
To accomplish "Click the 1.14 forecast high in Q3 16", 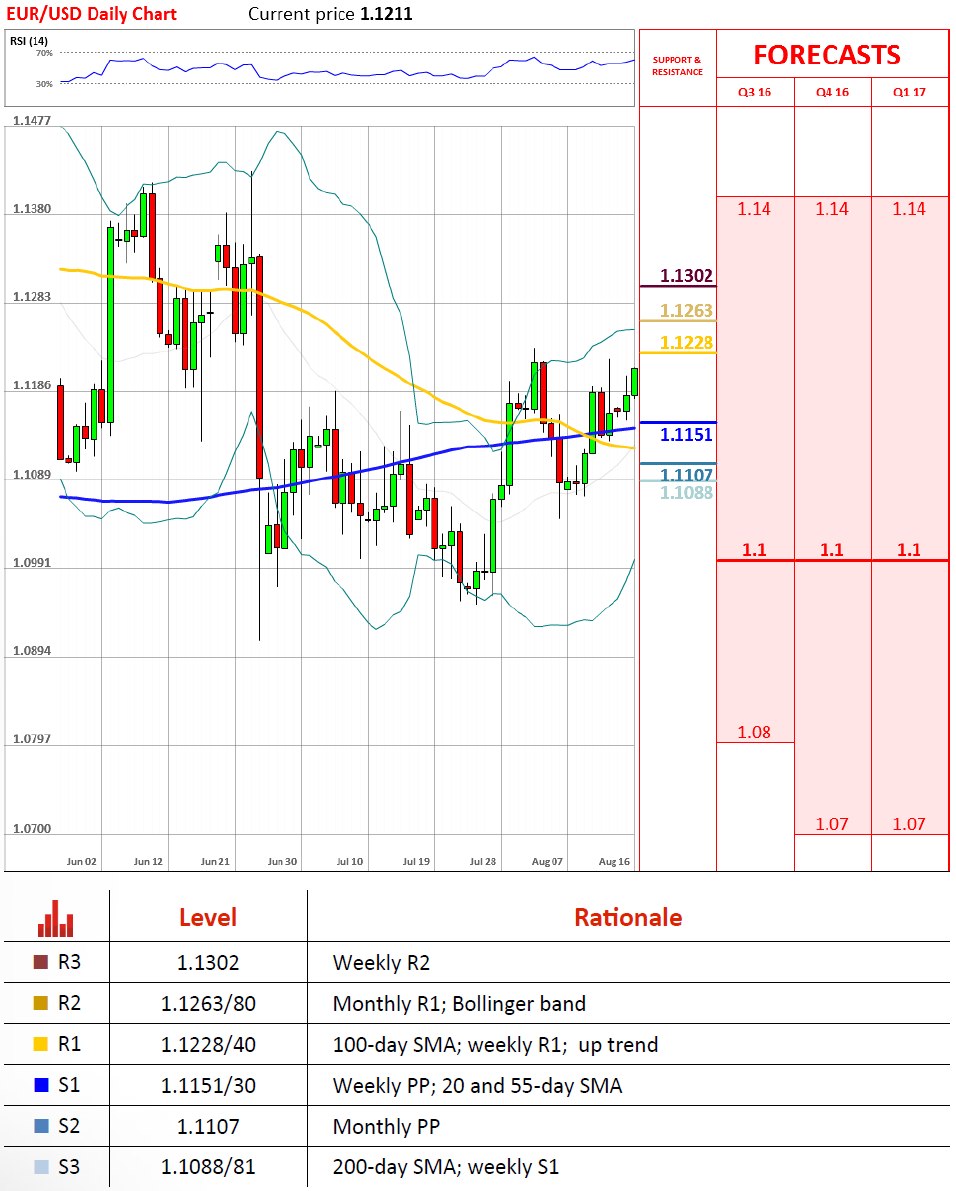I will point(754,209).
